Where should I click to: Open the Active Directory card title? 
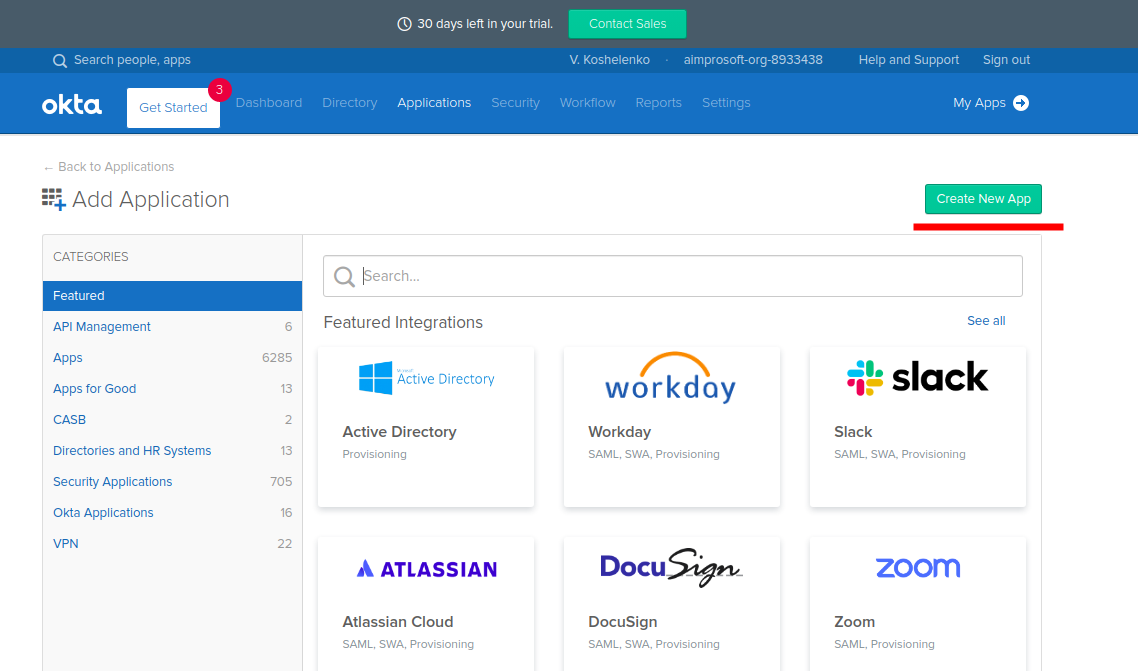(399, 432)
